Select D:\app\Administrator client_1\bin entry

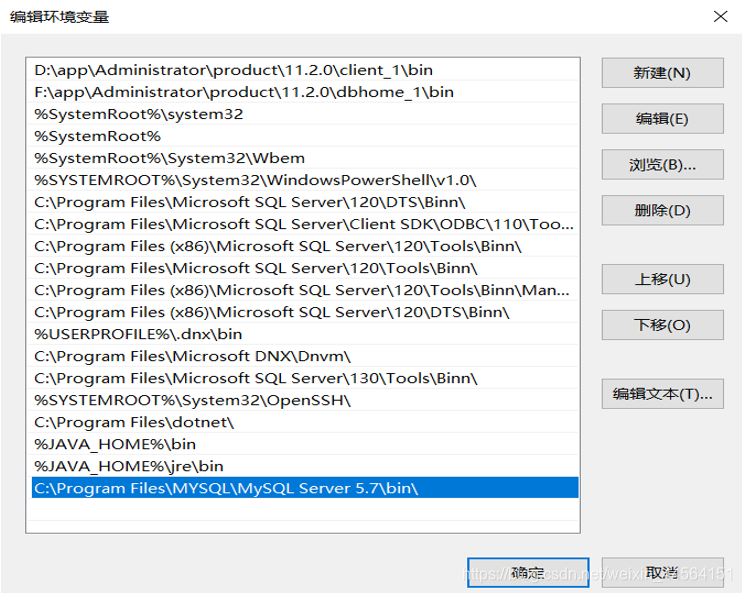(x=305, y=70)
